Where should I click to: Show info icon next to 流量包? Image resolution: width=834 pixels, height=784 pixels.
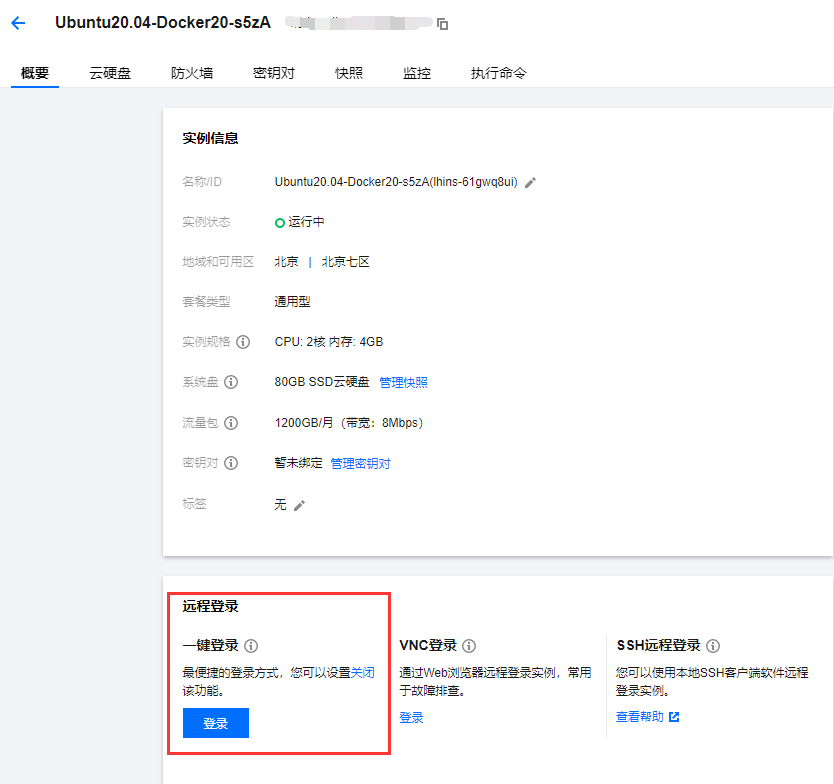(x=231, y=423)
